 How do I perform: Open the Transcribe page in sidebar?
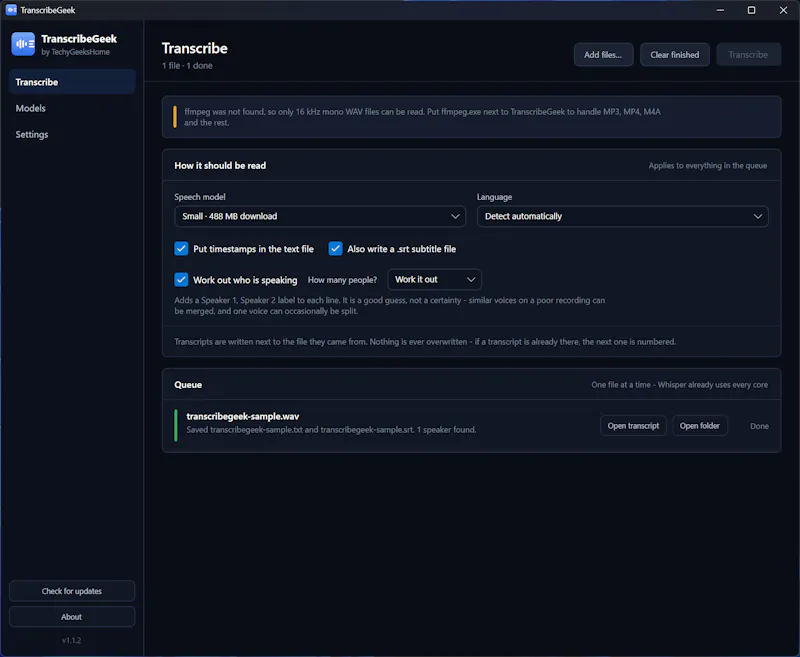coord(72,82)
